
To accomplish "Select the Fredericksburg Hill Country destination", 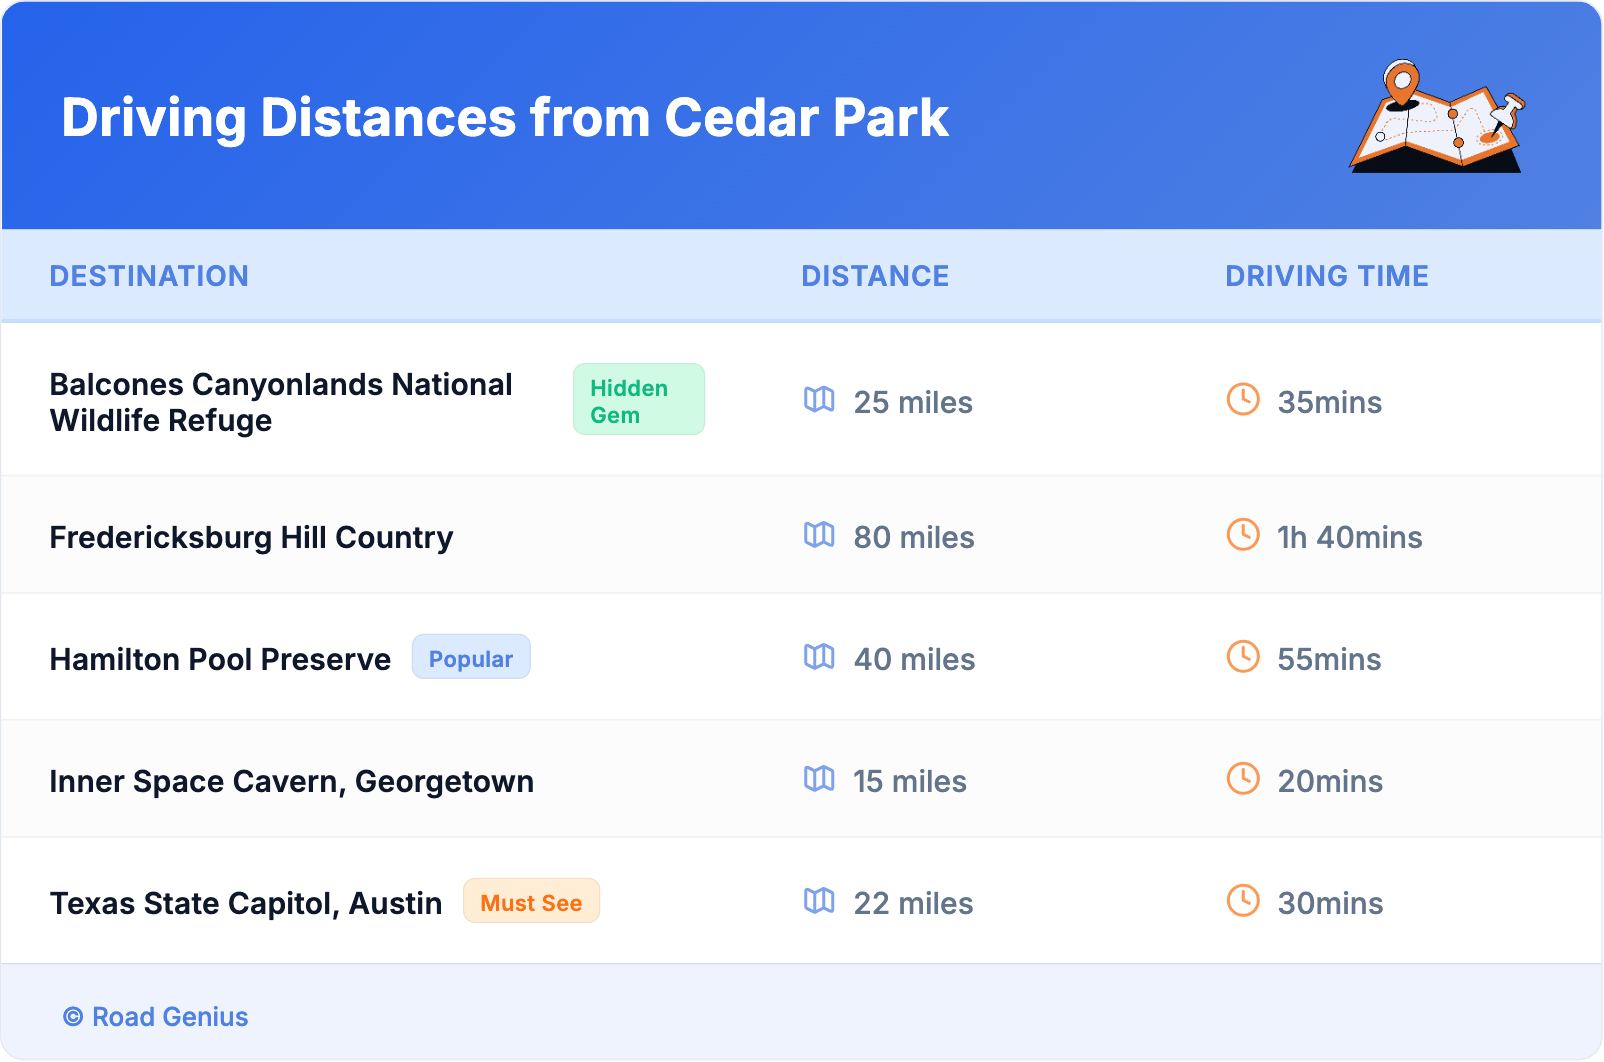I will (251, 538).
